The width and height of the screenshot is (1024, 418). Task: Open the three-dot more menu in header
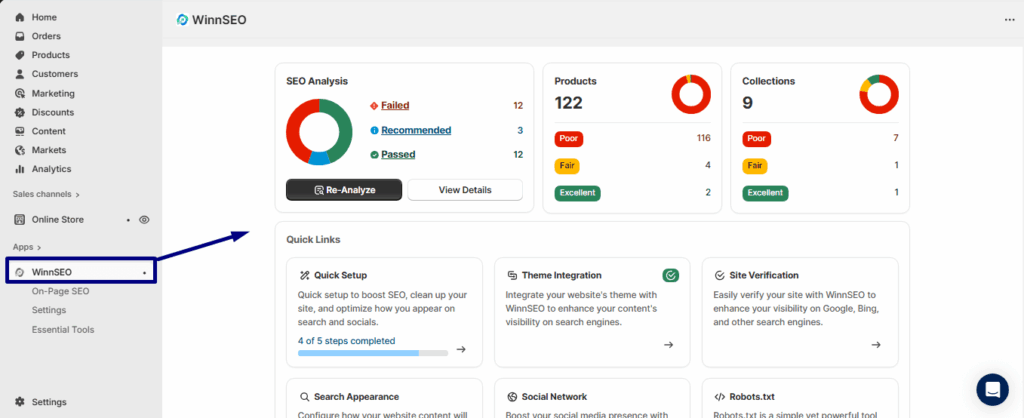1010,20
